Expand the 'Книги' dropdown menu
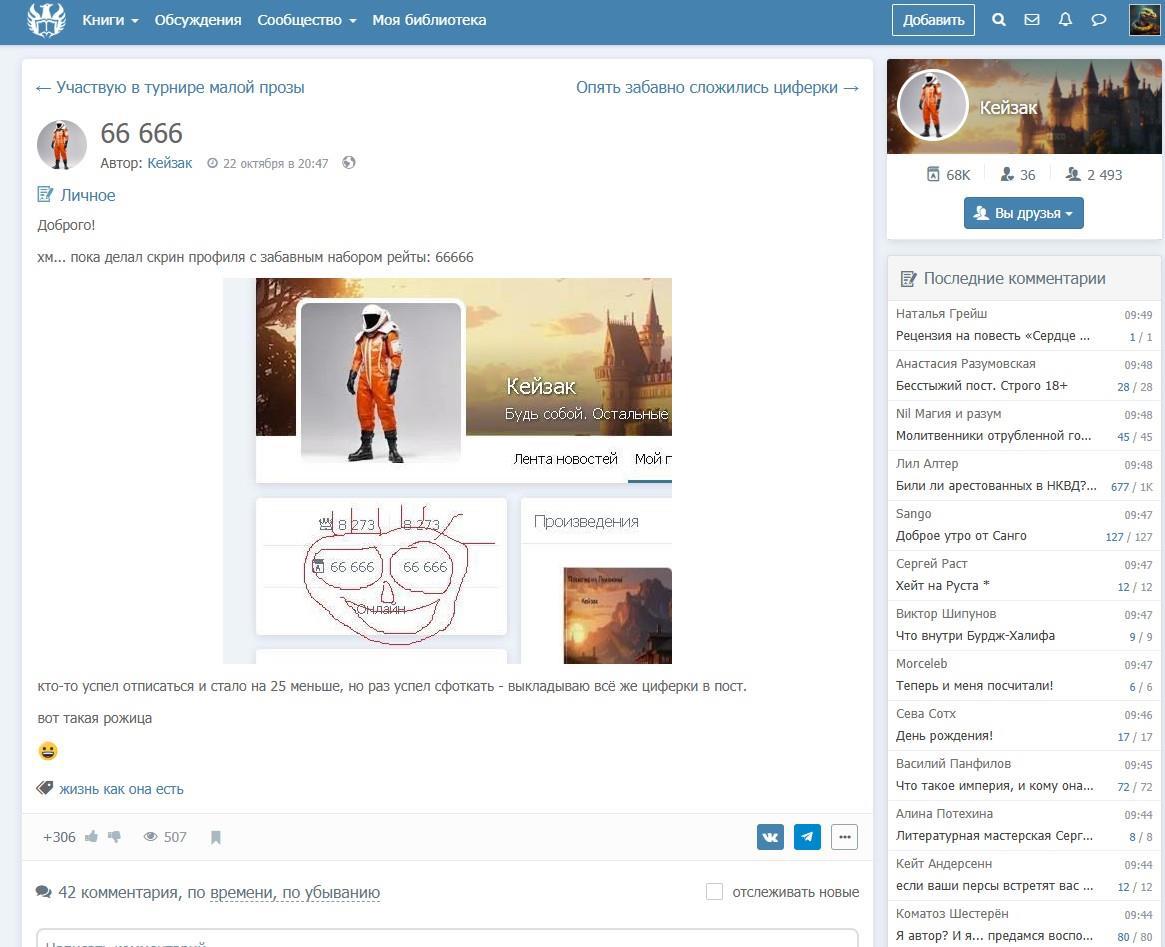Screen dimensions: 1165x947 click(x=110, y=20)
